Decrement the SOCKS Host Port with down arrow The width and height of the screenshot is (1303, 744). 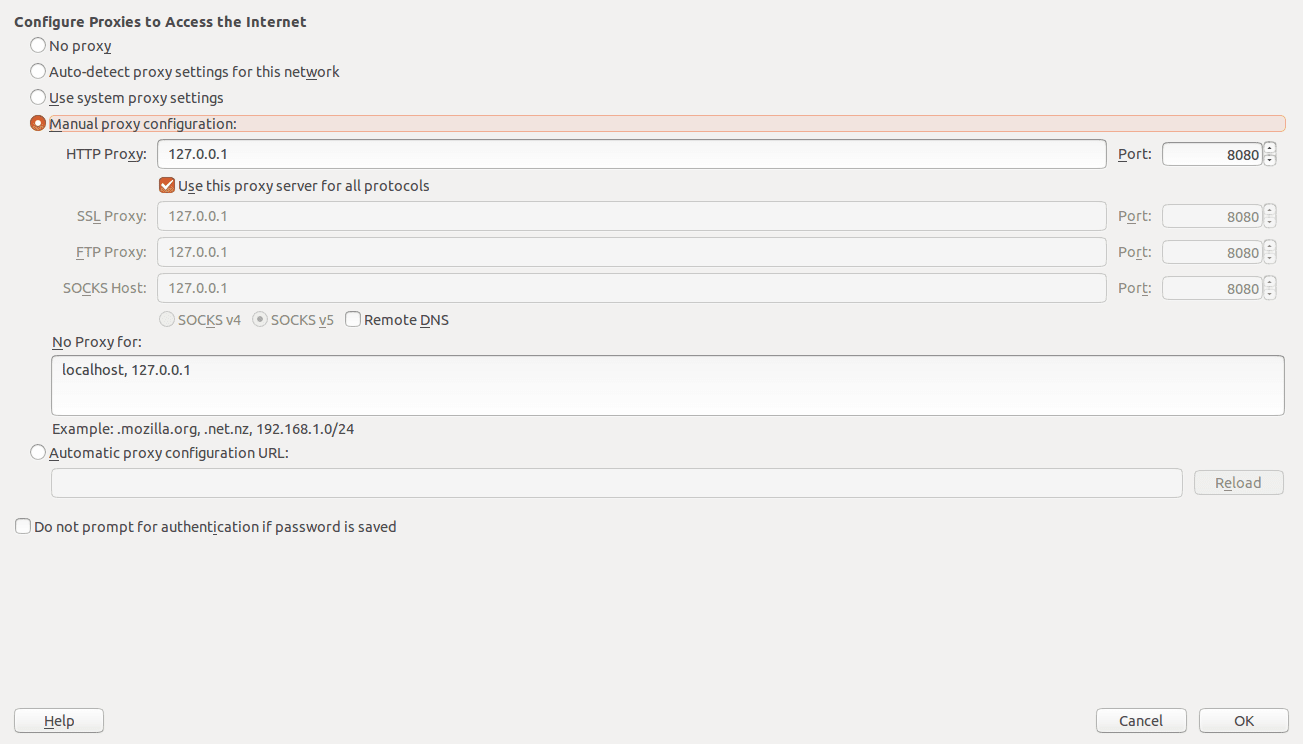(1269, 292)
